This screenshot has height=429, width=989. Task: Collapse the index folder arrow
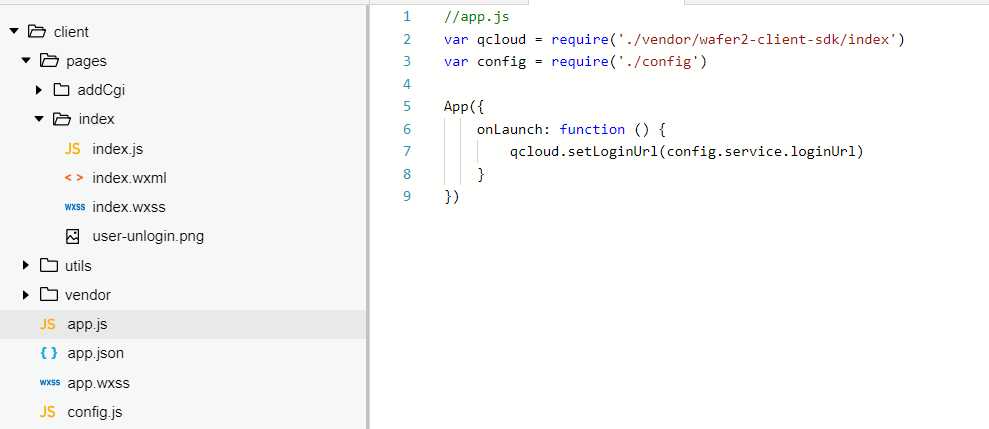(39, 119)
